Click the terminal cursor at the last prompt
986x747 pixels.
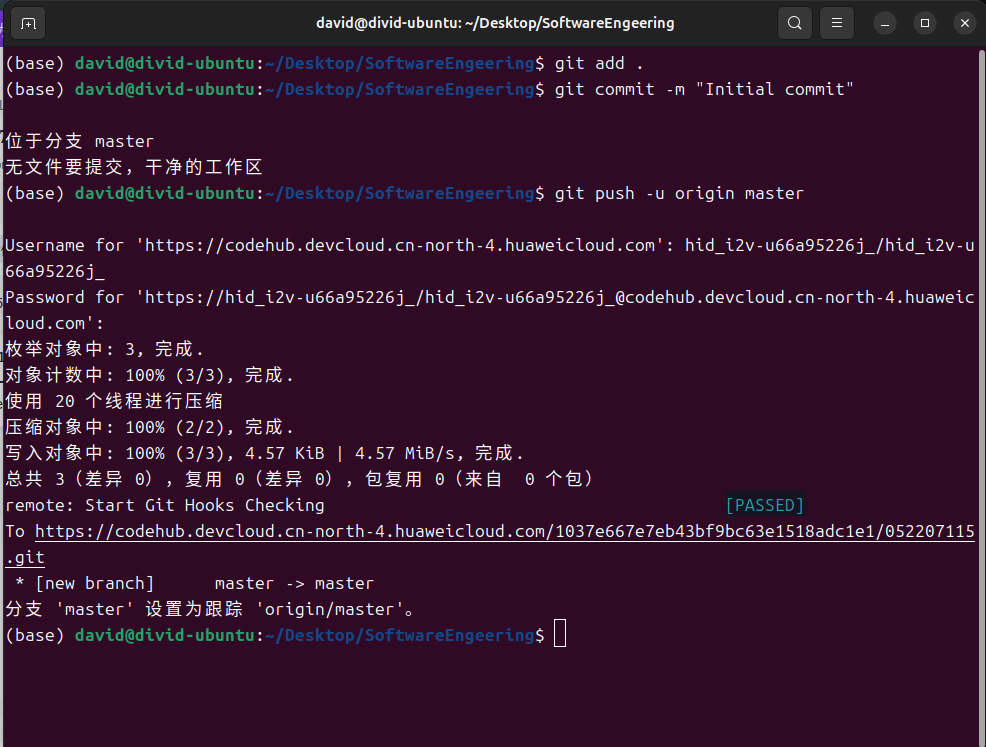(560, 635)
